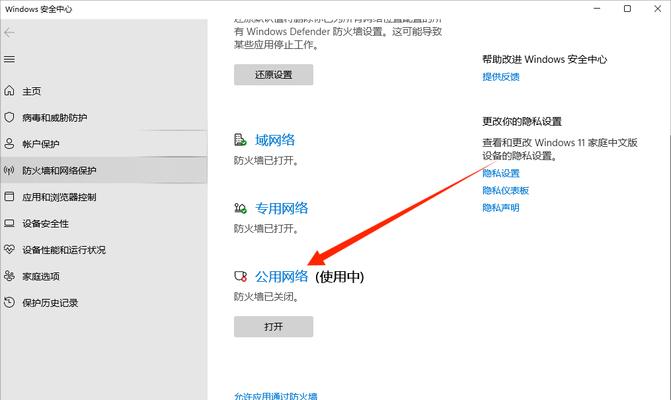Click the 更改你的隐私设置 heading
Screen dimensions: 671x400
coord(522,121)
